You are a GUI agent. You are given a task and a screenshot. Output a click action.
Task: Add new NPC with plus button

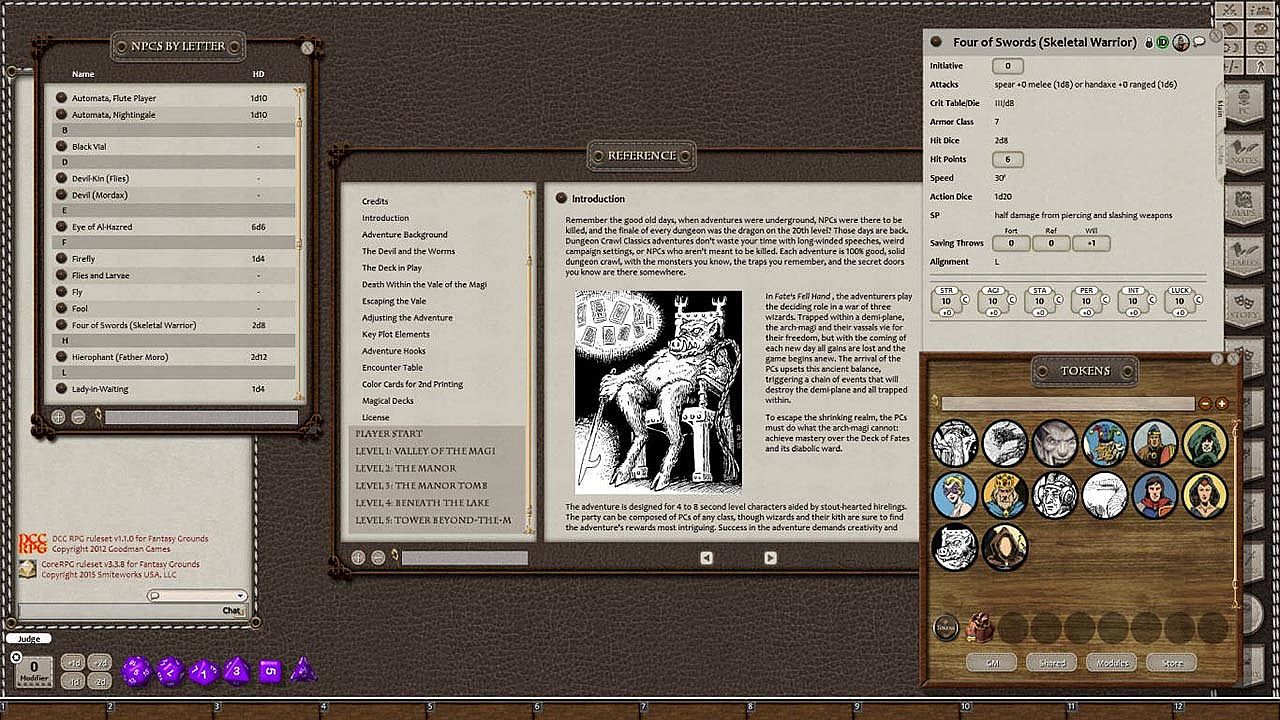click(x=58, y=417)
